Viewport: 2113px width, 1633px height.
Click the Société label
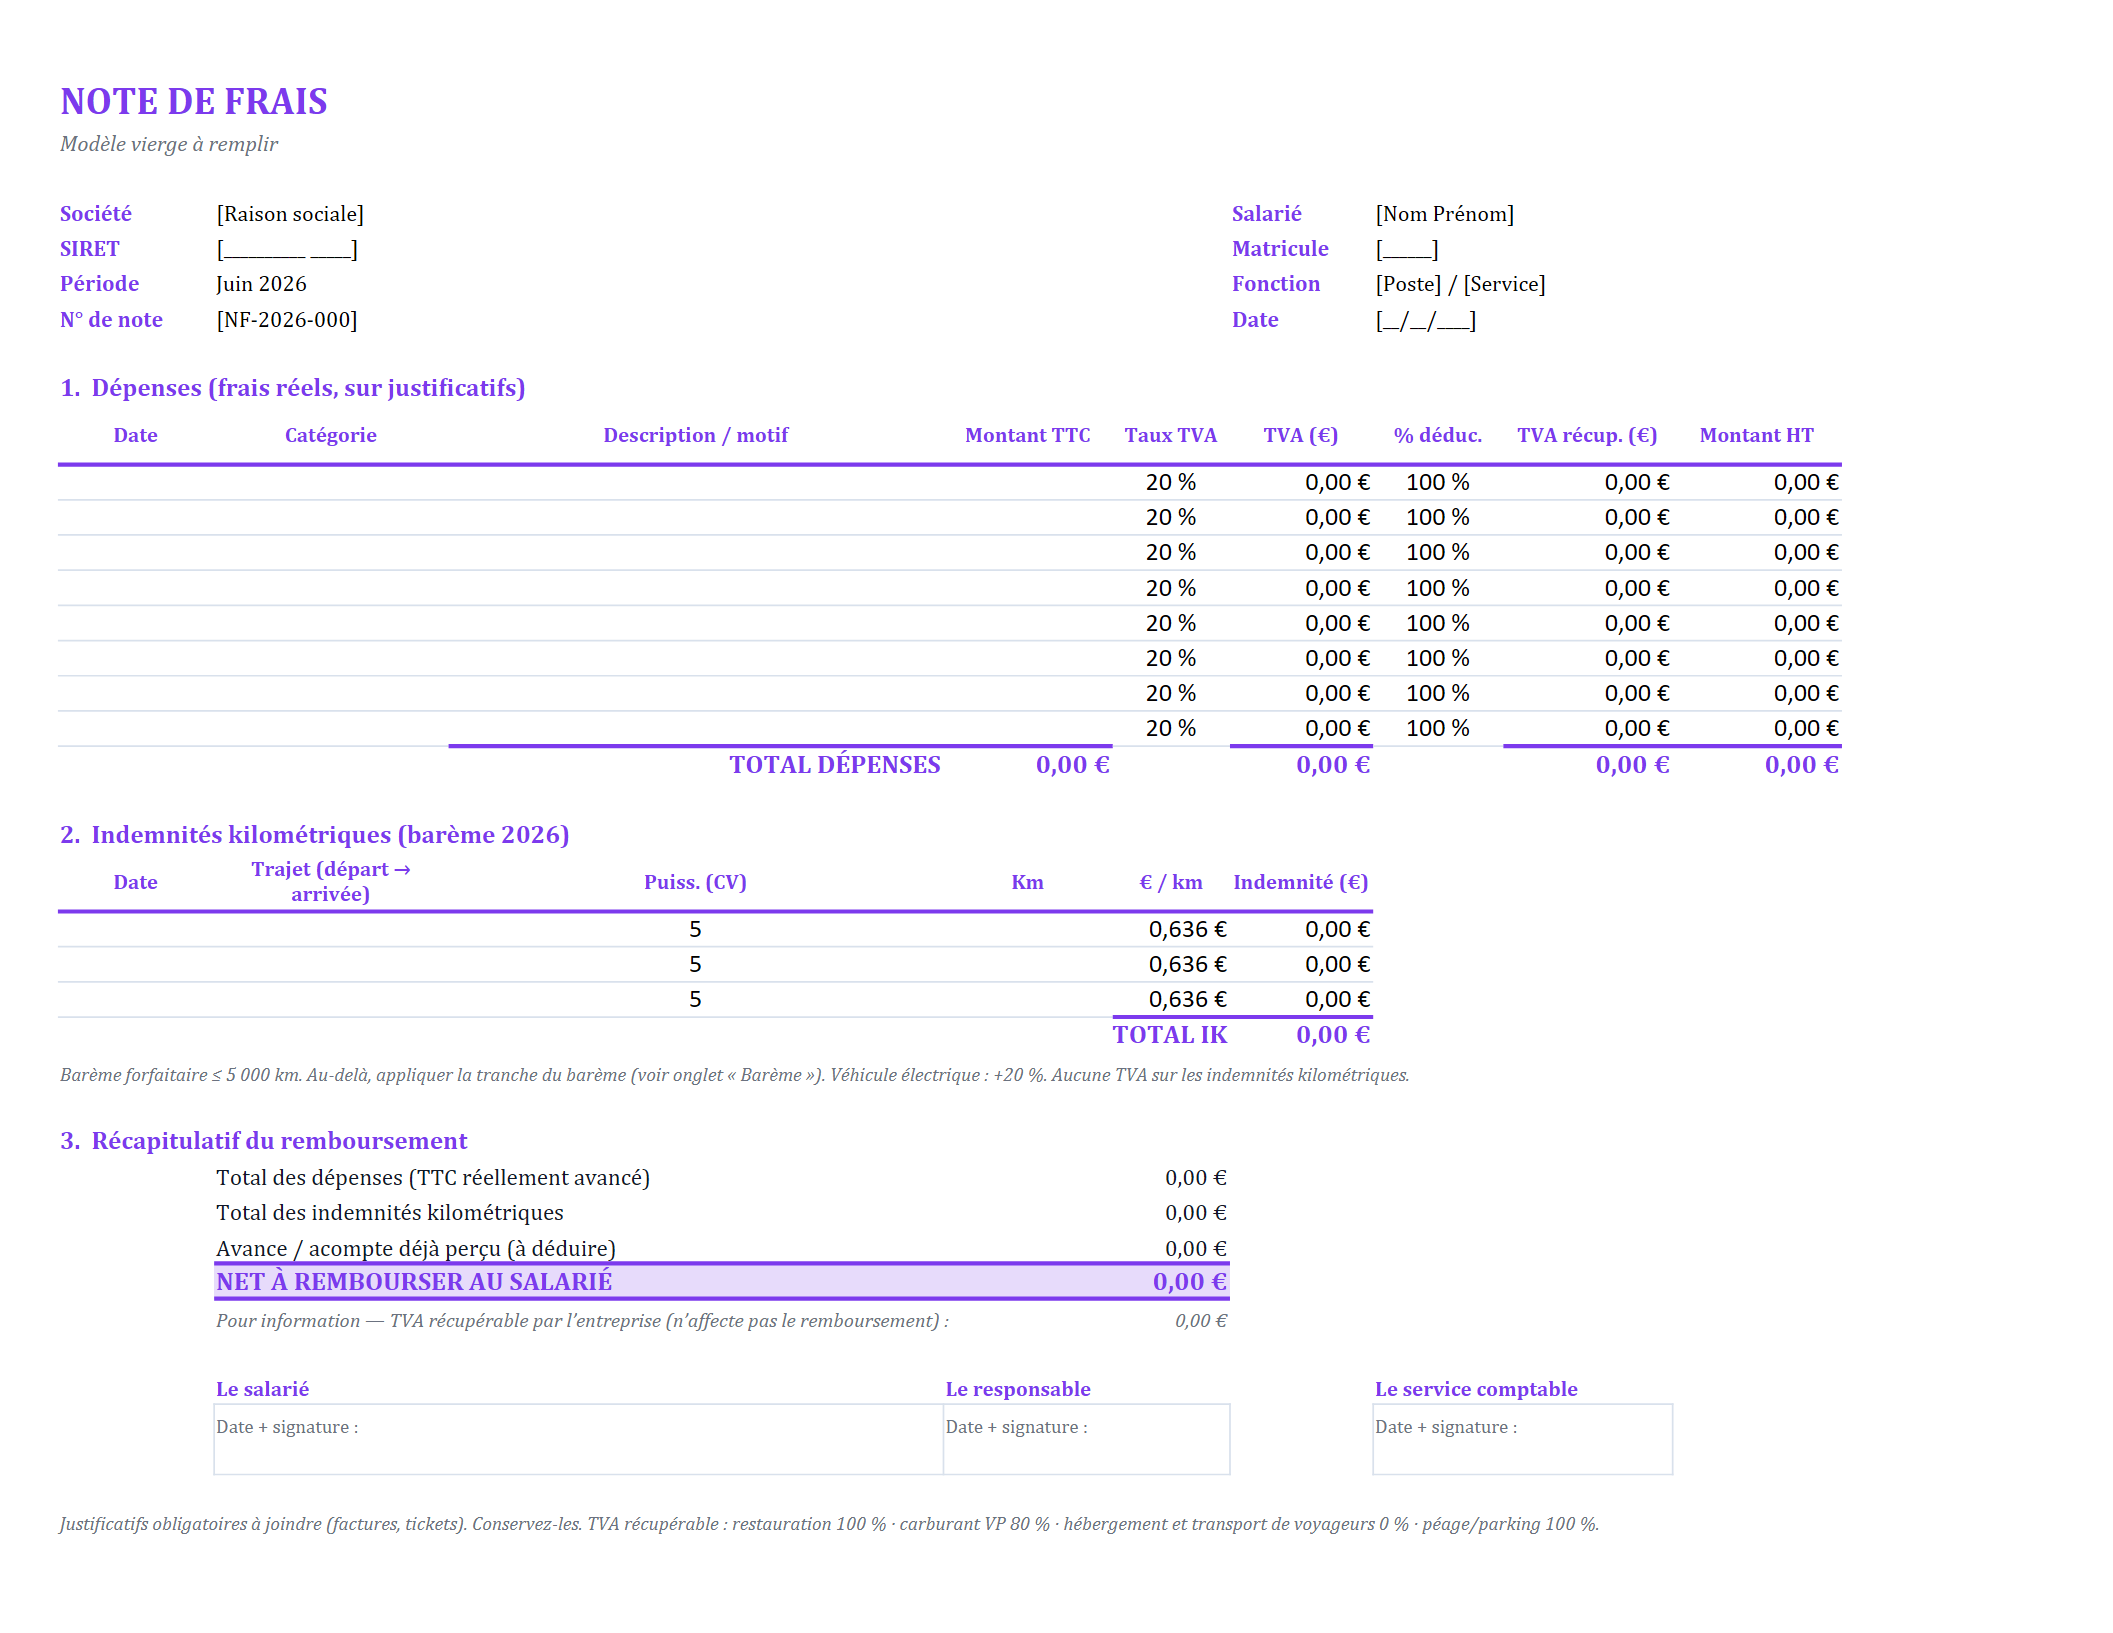click(x=96, y=214)
